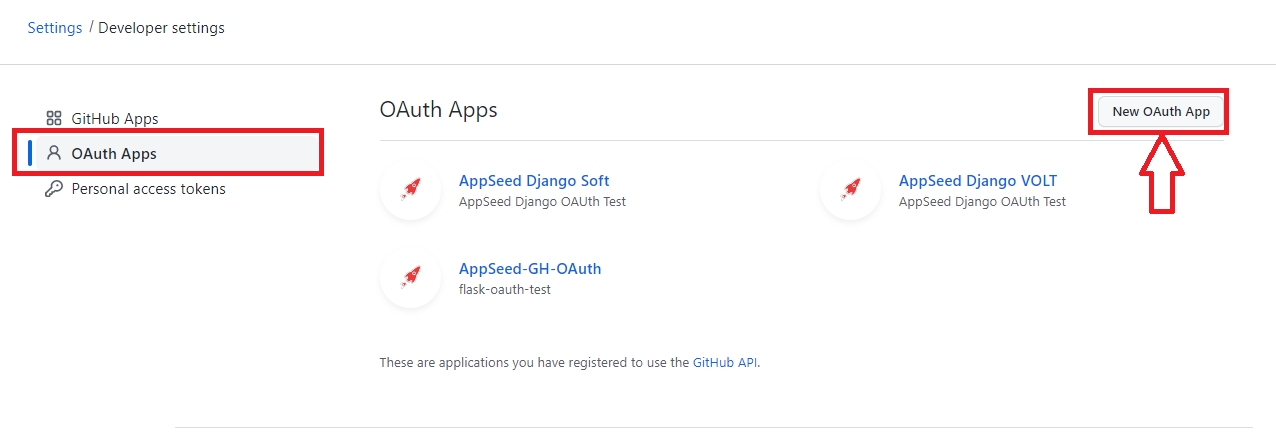Click the GitHub Apps grid icon in sidebar

(x=54, y=119)
